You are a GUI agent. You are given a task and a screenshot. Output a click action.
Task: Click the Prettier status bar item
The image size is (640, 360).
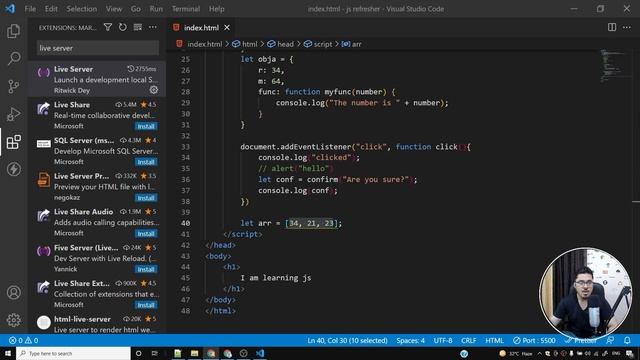581,340
